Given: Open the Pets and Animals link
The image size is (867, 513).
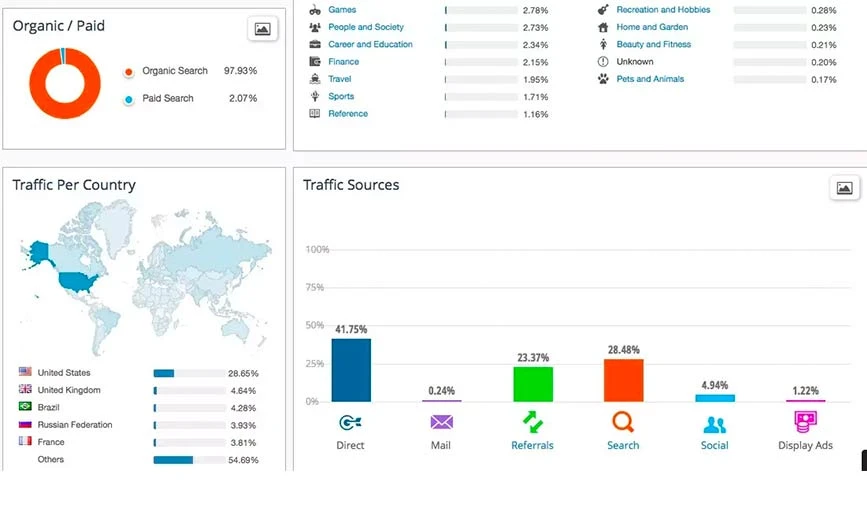Looking at the screenshot, I should (650, 79).
